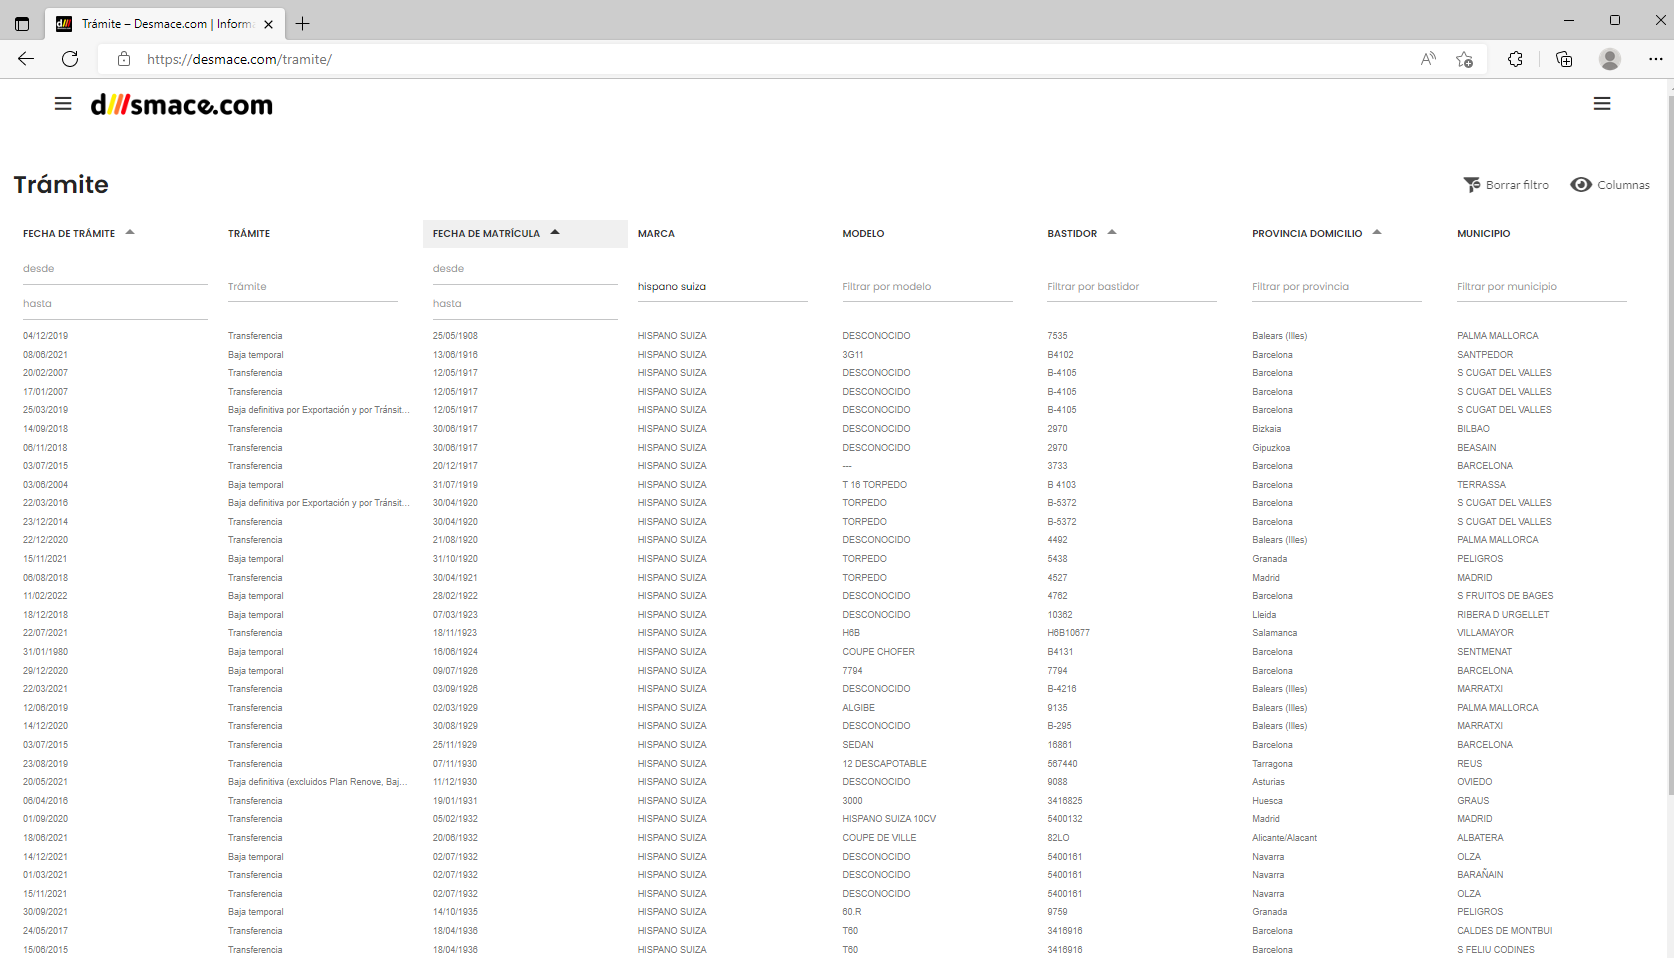Open browser Collections panel
This screenshot has height=958, width=1674.
pos(1564,59)
